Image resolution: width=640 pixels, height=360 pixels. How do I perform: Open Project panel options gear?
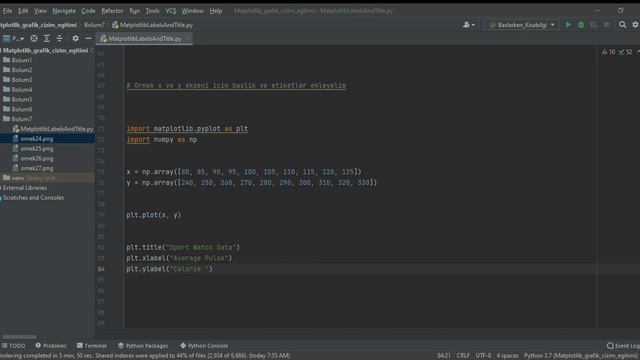click(x=75, y=38)
